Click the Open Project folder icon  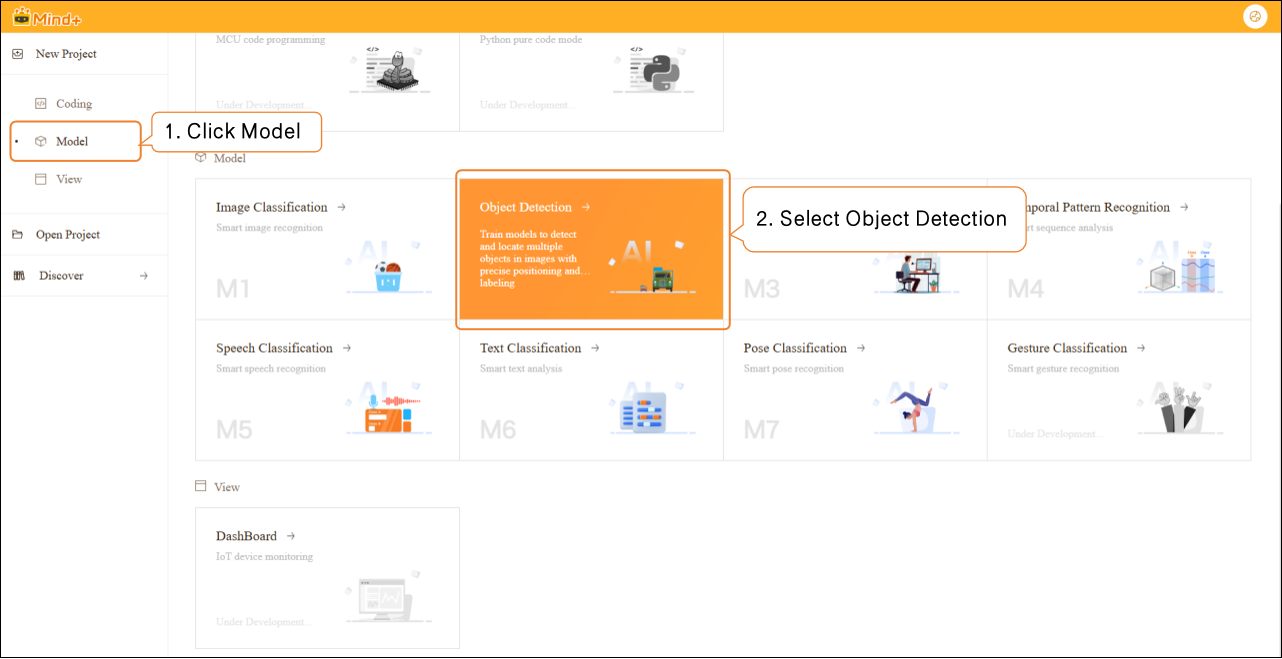18,235
